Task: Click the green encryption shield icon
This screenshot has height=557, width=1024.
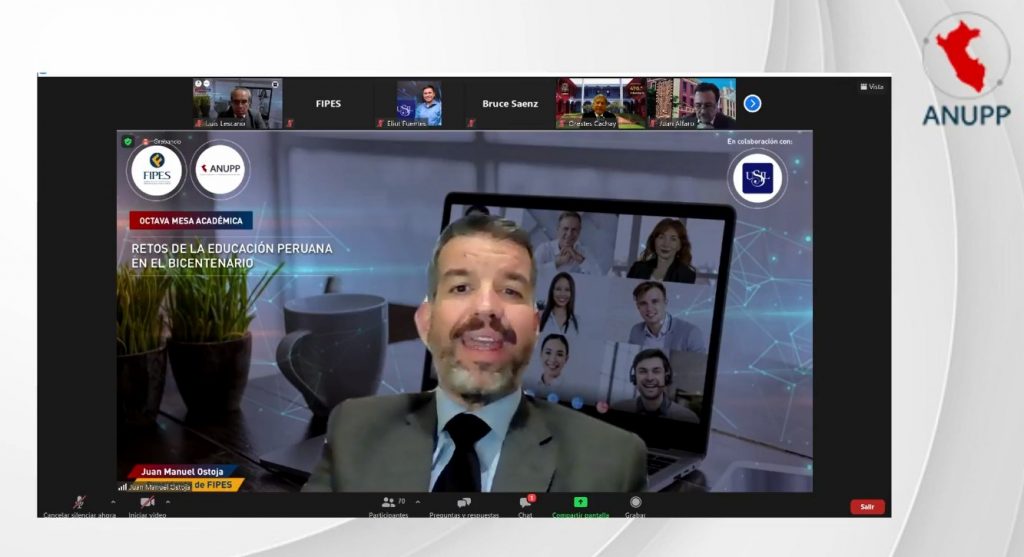Action: [128, 141]
